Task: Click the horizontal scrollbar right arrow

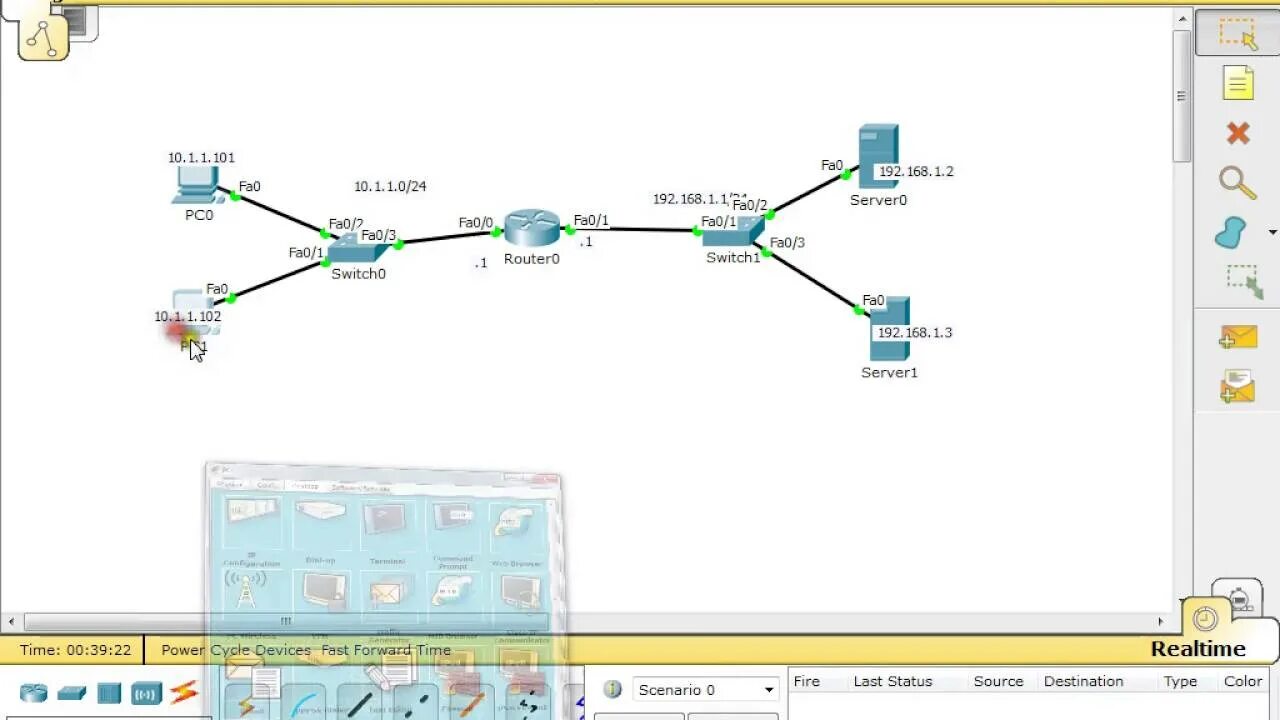Action: (x=1160, y=621)
